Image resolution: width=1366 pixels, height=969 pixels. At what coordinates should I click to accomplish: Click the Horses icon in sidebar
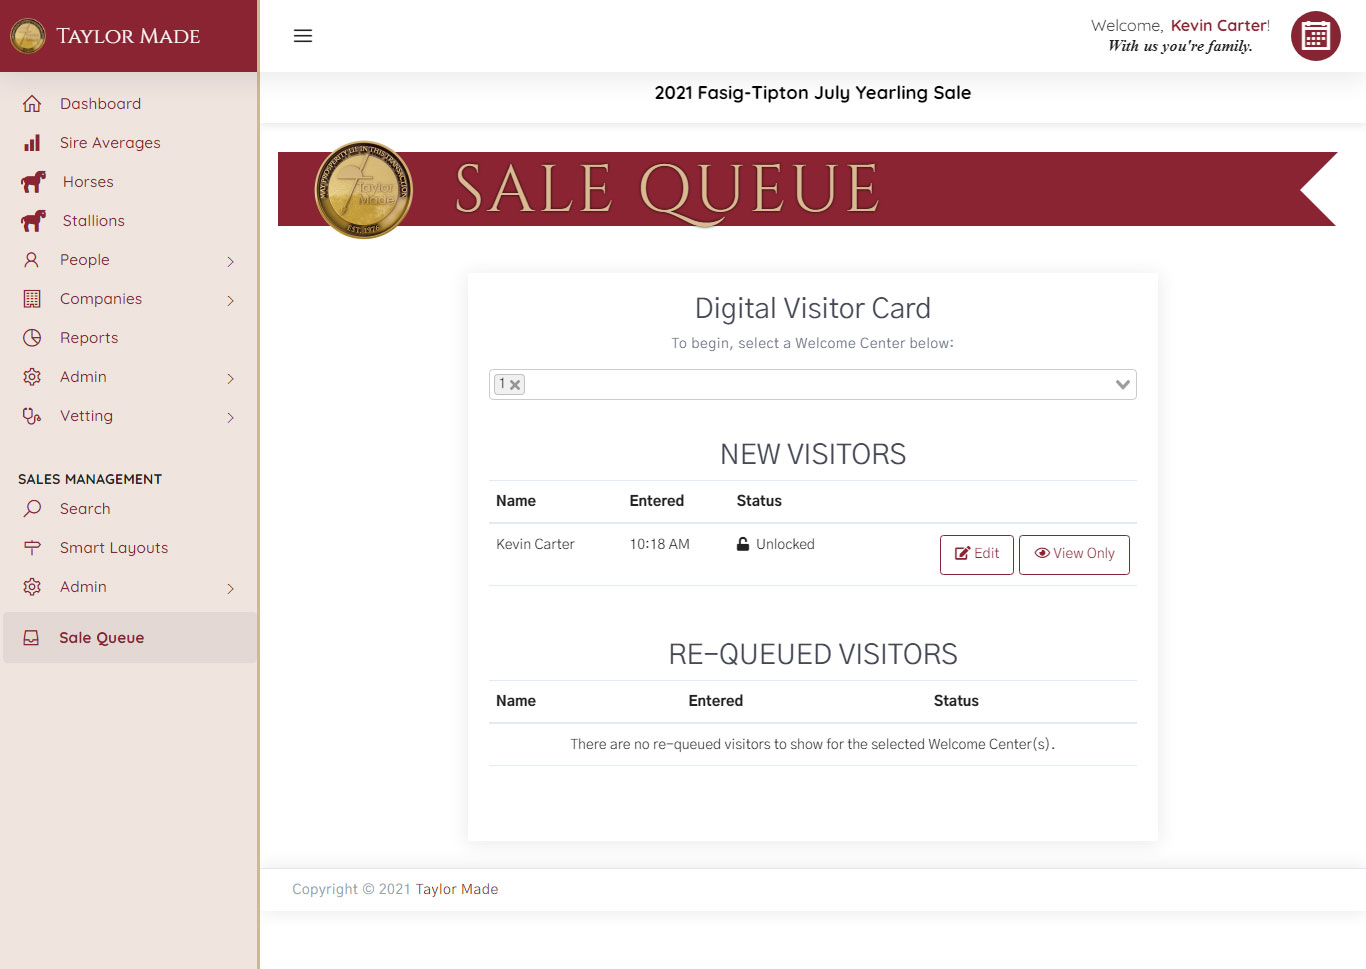pos(33,182)
